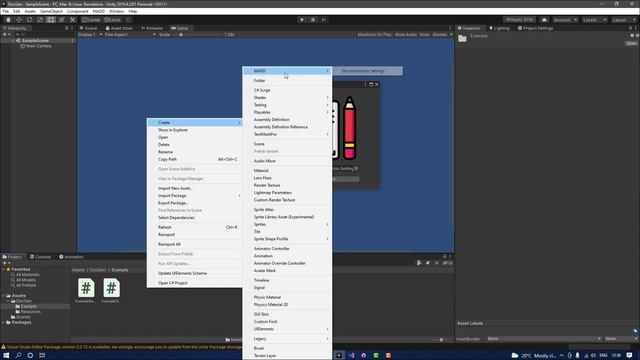
Task: Toggle the Center pivot mode button
Action: pos(91,20)
